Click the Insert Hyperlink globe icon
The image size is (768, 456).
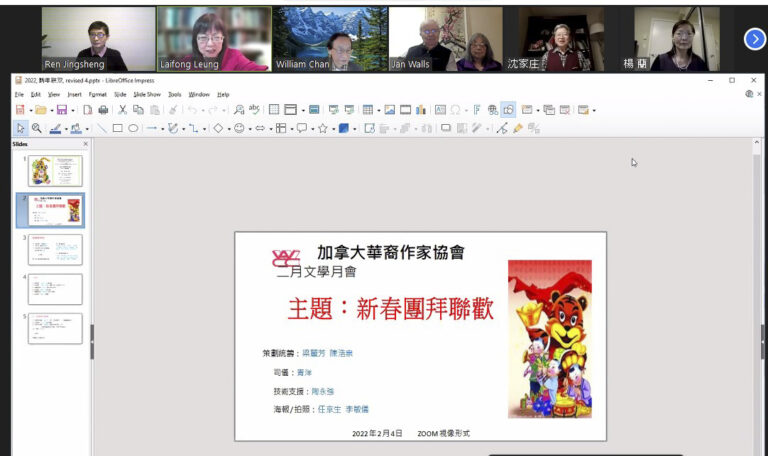click(x=493, y=110)
